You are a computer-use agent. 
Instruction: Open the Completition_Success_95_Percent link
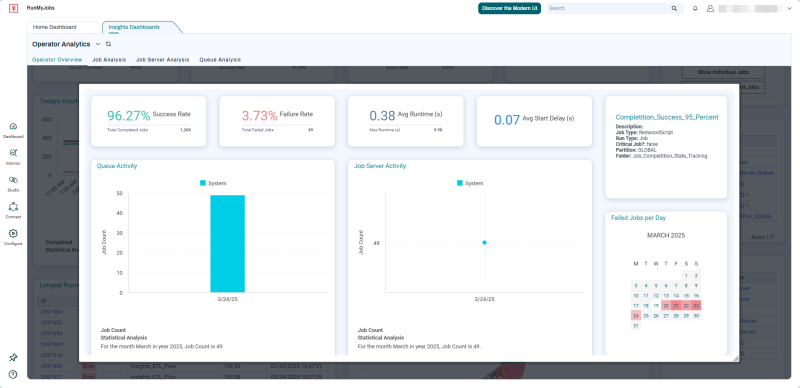coord(667,117)
